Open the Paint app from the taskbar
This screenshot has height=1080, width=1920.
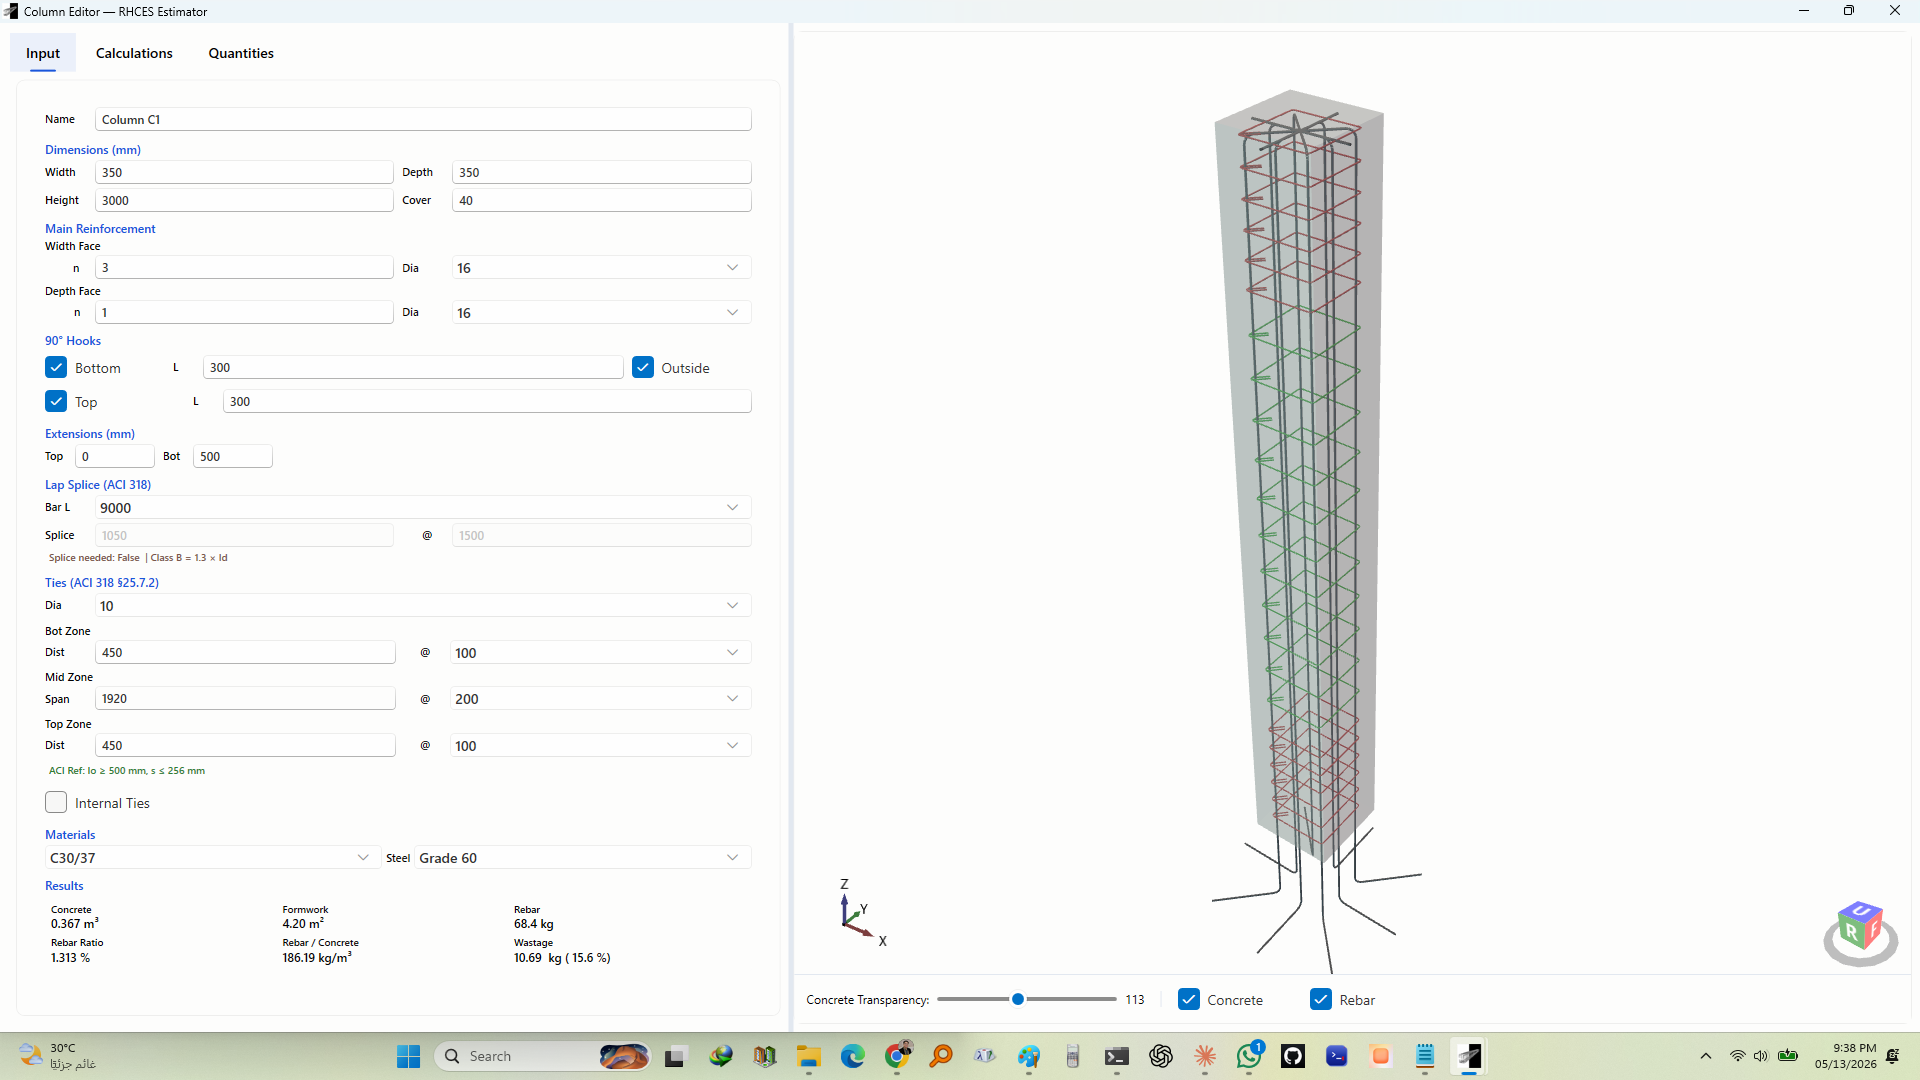click(x=1029, y=1056)
